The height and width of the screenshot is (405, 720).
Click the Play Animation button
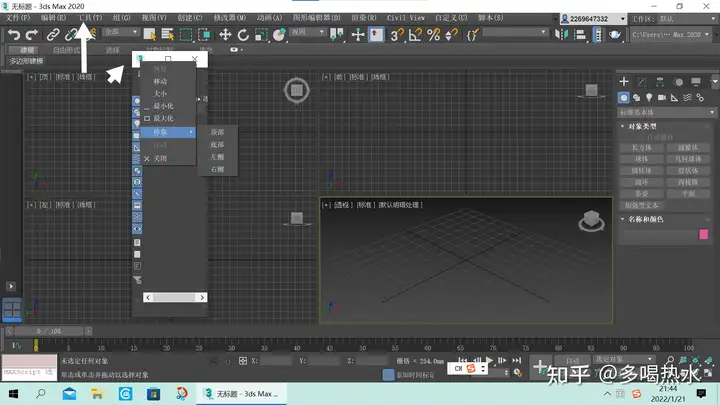(489, 360)
